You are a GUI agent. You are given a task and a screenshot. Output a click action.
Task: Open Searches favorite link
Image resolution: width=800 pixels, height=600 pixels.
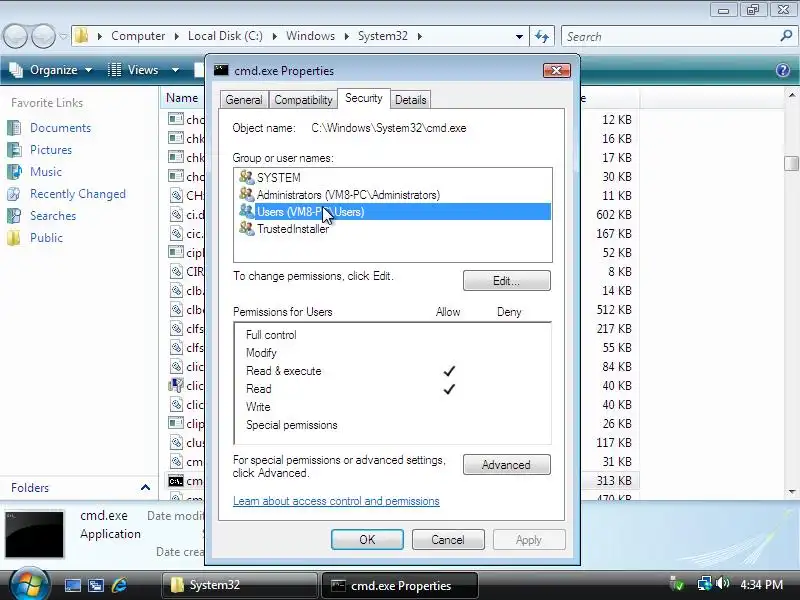[53, 216]
